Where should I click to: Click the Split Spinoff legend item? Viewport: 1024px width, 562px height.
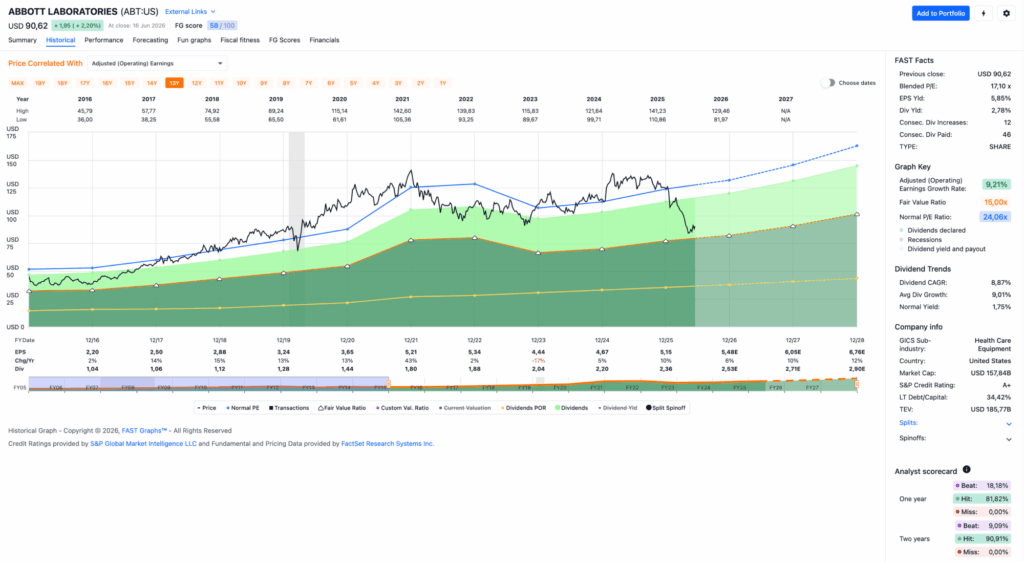tap(666, 408)
